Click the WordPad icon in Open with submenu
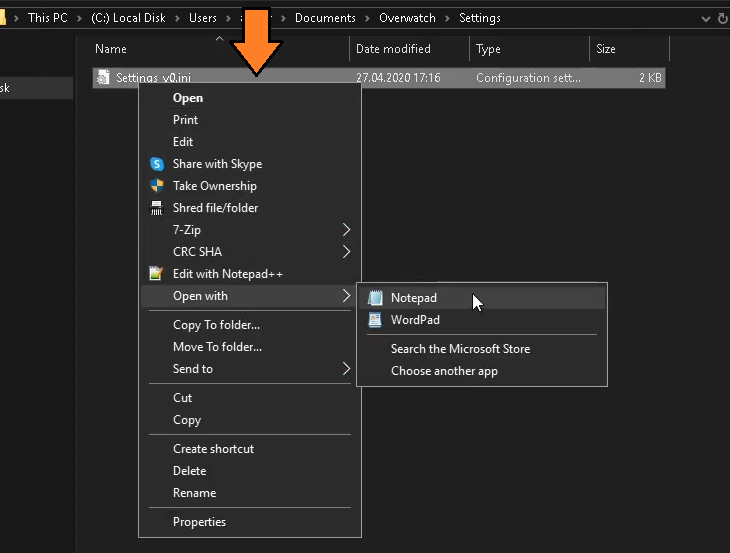Screen dimensions: 730x553 click(375, 320)
